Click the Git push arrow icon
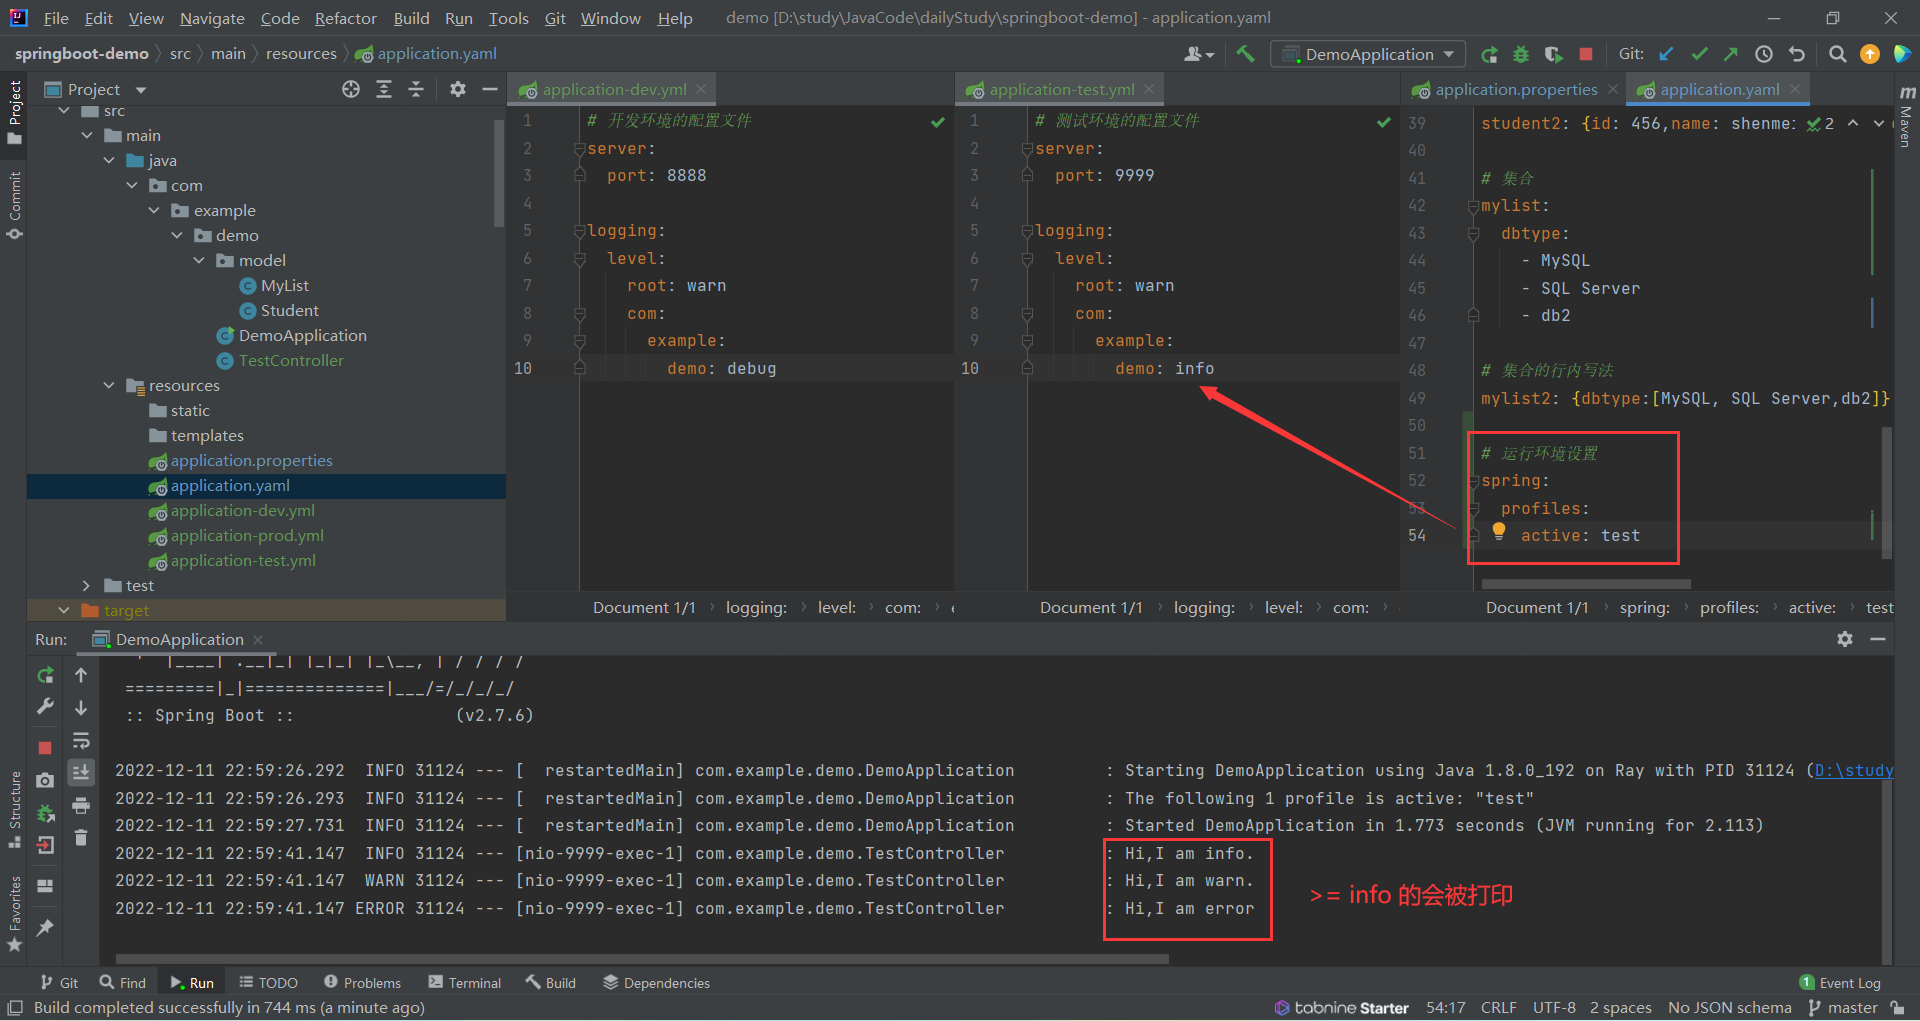The width and height of the screenshot is (1920, 1021). tap(1731, 54)
